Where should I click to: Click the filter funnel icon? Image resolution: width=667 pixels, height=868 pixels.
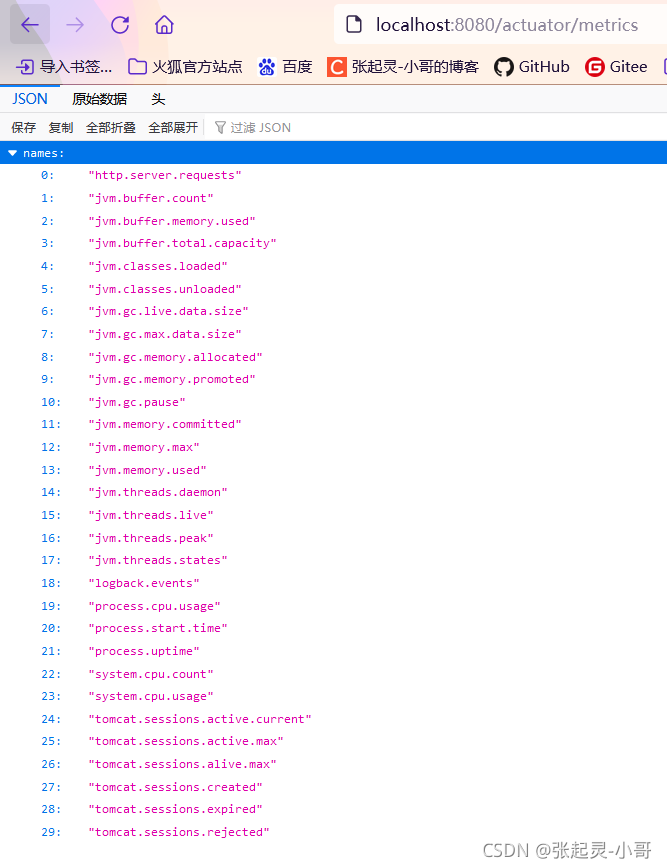click(x=220, y=127)
